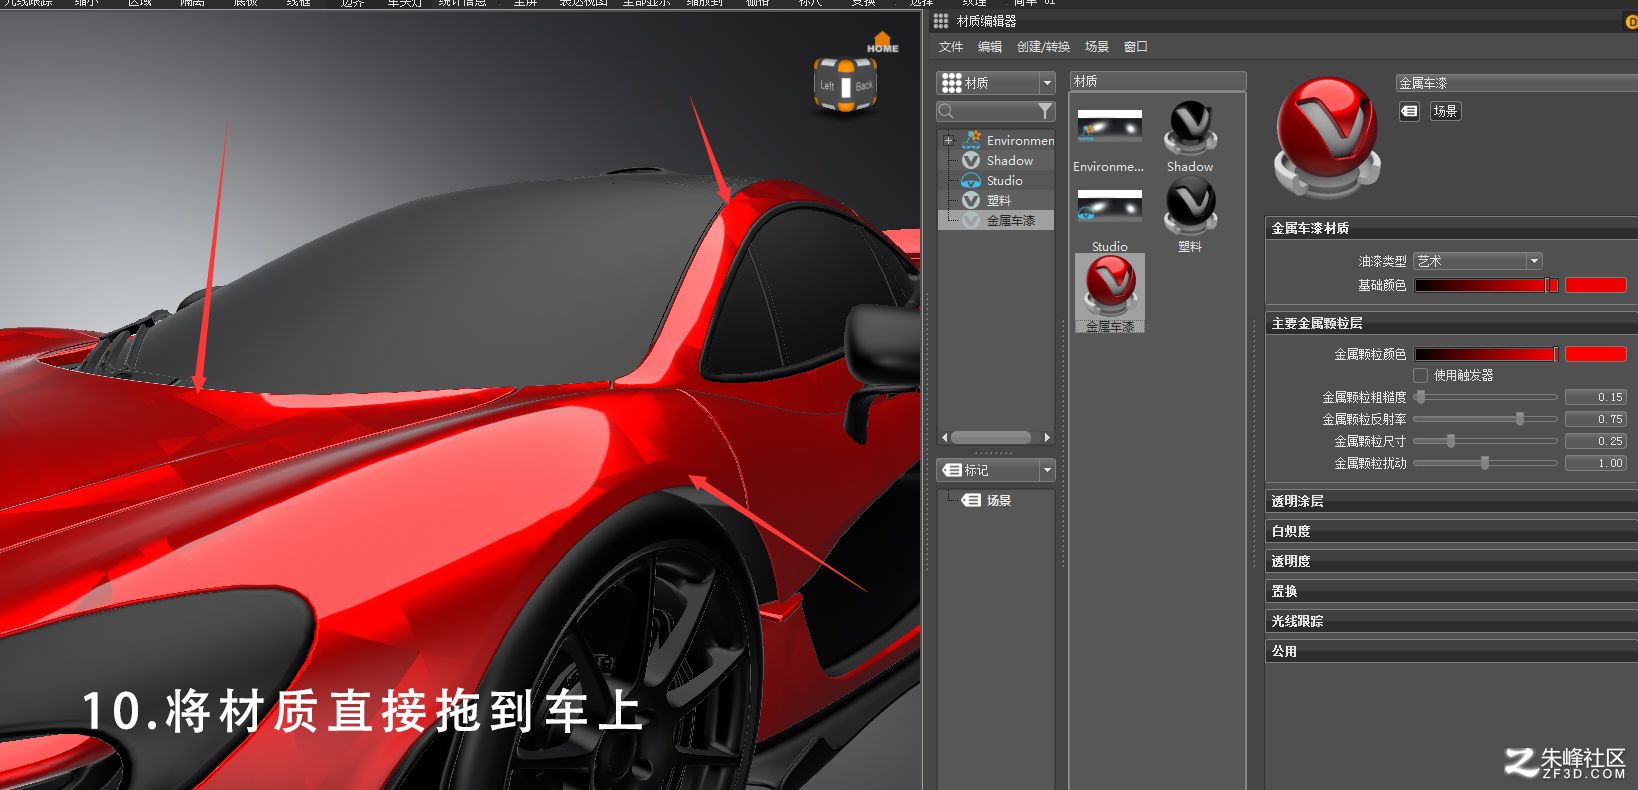Open the 创建/转换 menu
Screen dimensions: 1638x790
point(1043,47)
